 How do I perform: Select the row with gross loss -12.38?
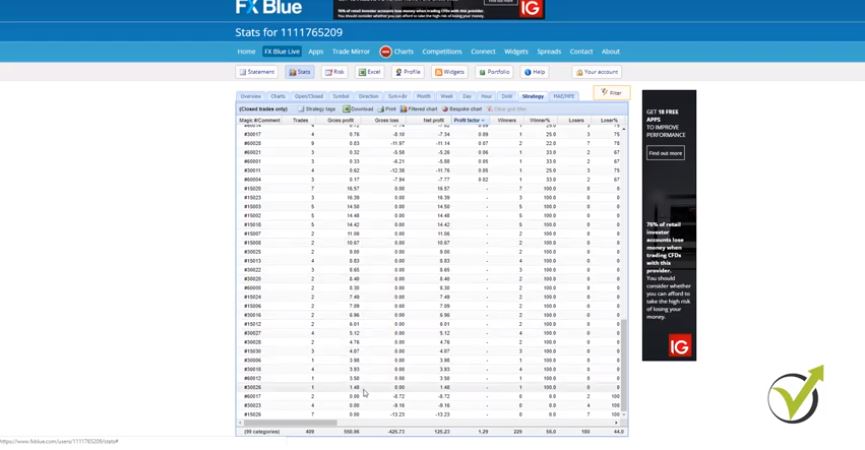pos(430,170)
